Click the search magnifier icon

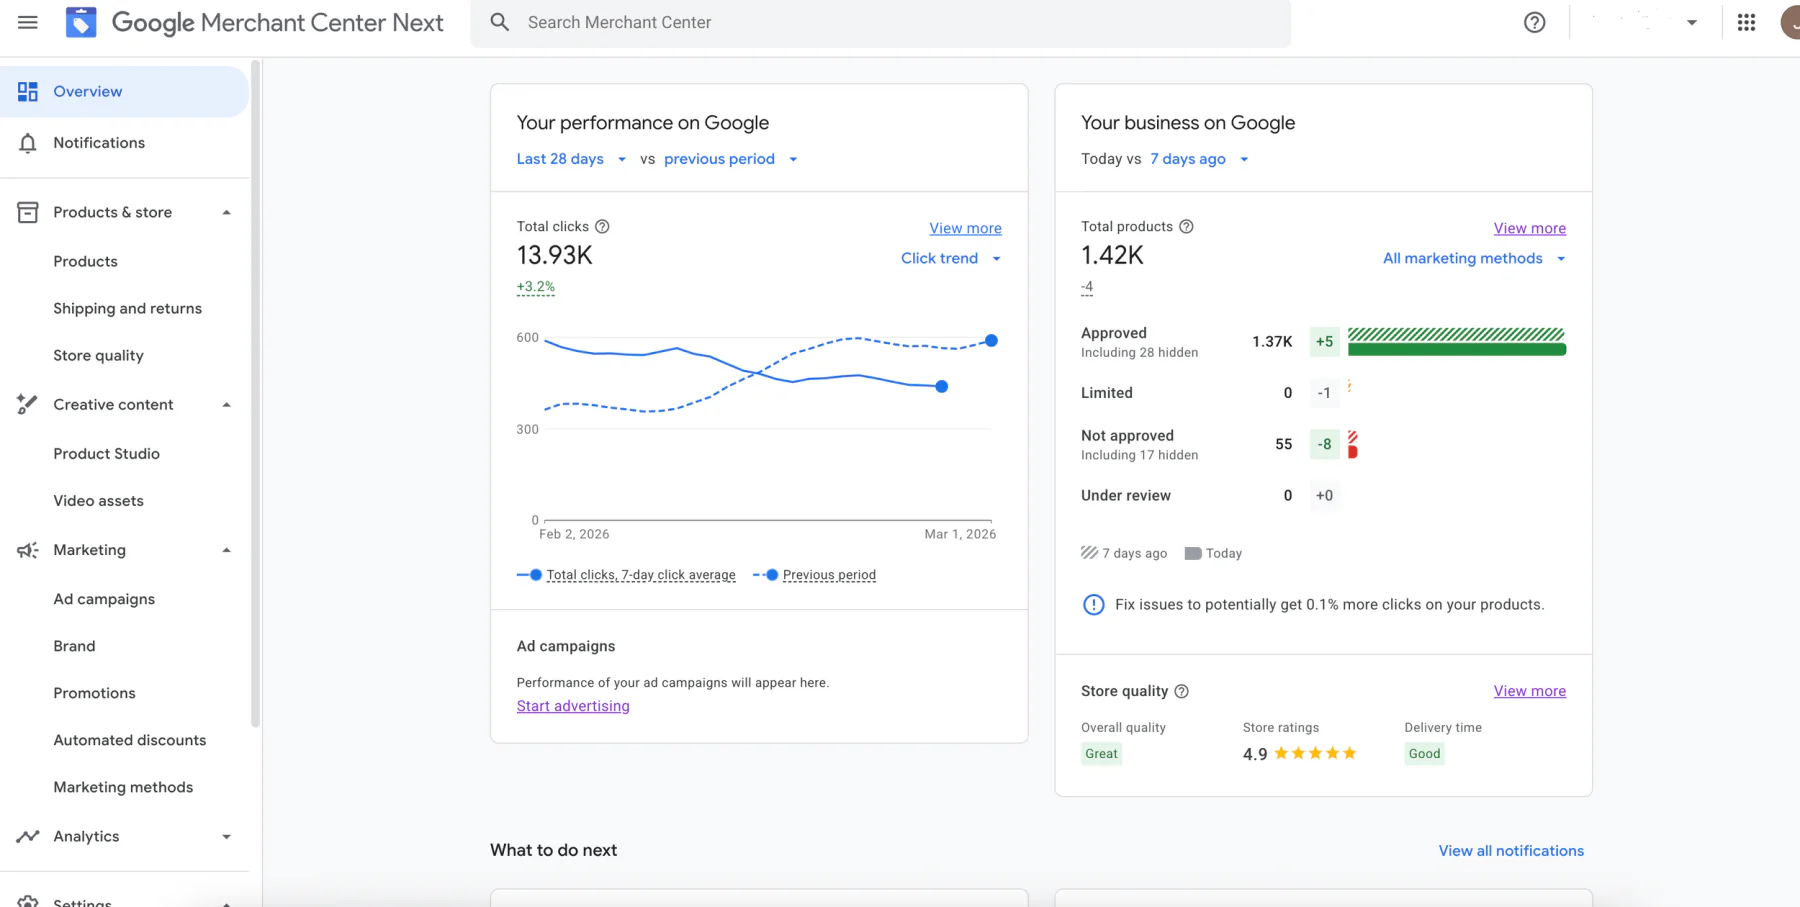[500, 22]
